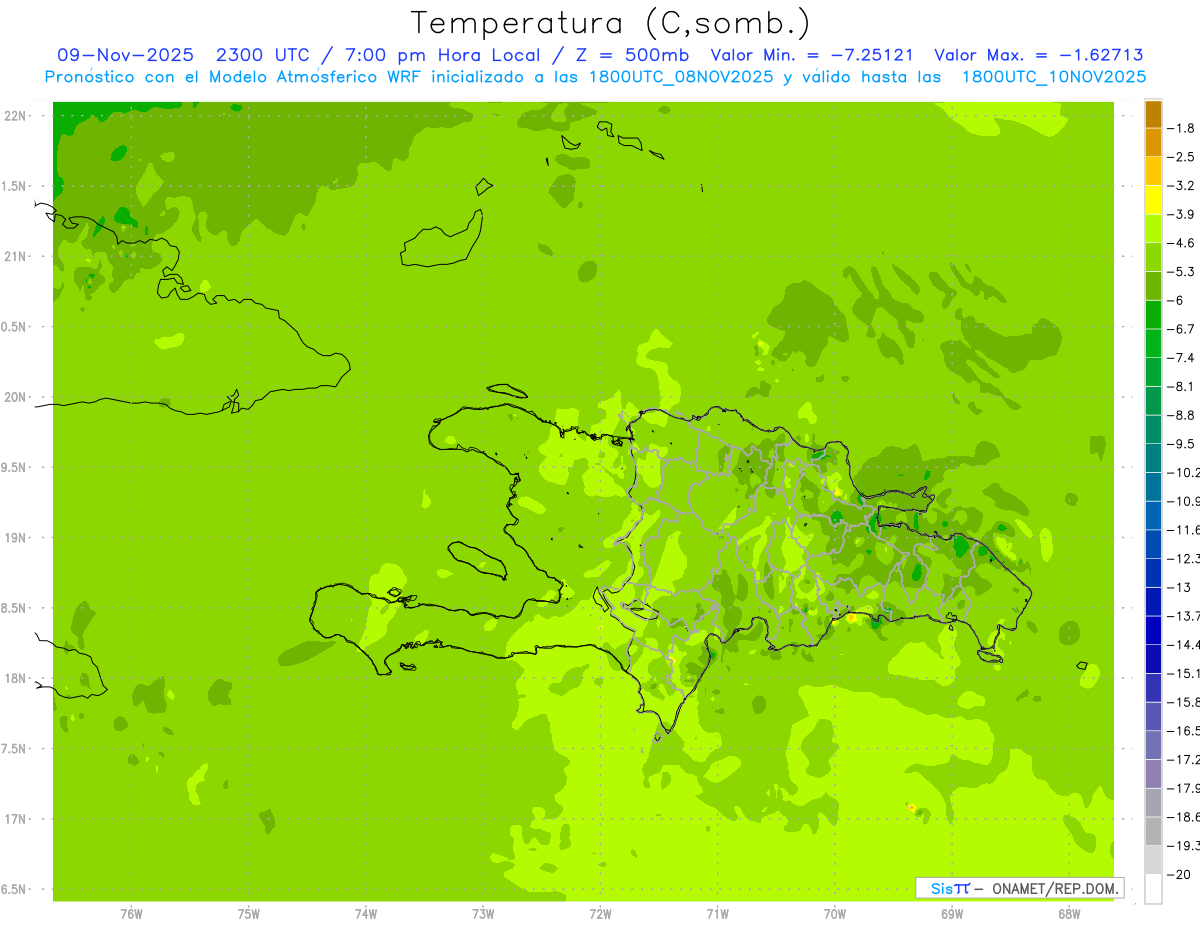Click the '19N' latitude label
Image resolution: width=1200 pixels, height=927 pixels.
pos(17,538)
